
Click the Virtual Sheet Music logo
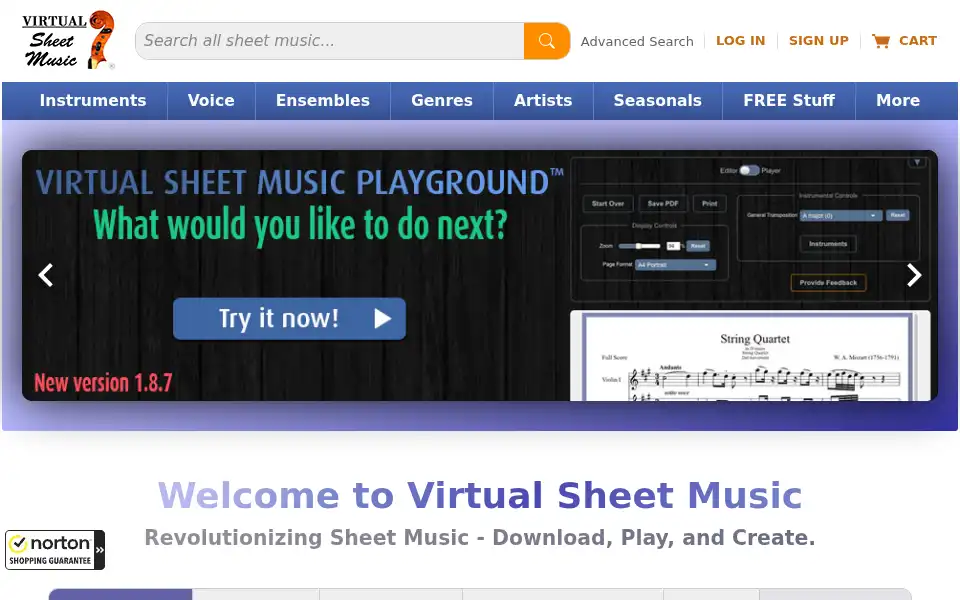[x=69, y=40]
